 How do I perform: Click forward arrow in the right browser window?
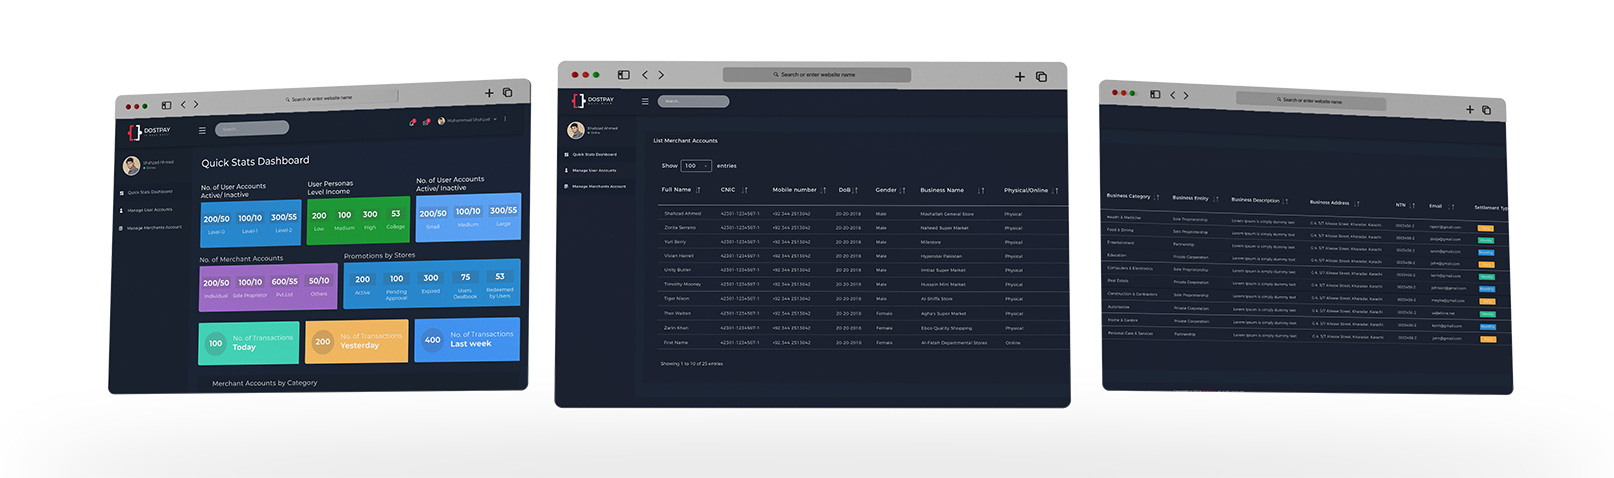pyautogui.click(x=1186, y=96)
